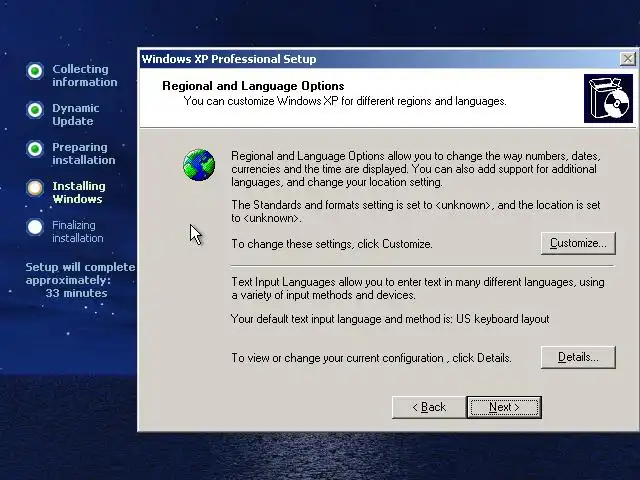Go to the Next setup page
Viewport: 640px width, 480px height.
pyautogui.click(x=504, y=407)
